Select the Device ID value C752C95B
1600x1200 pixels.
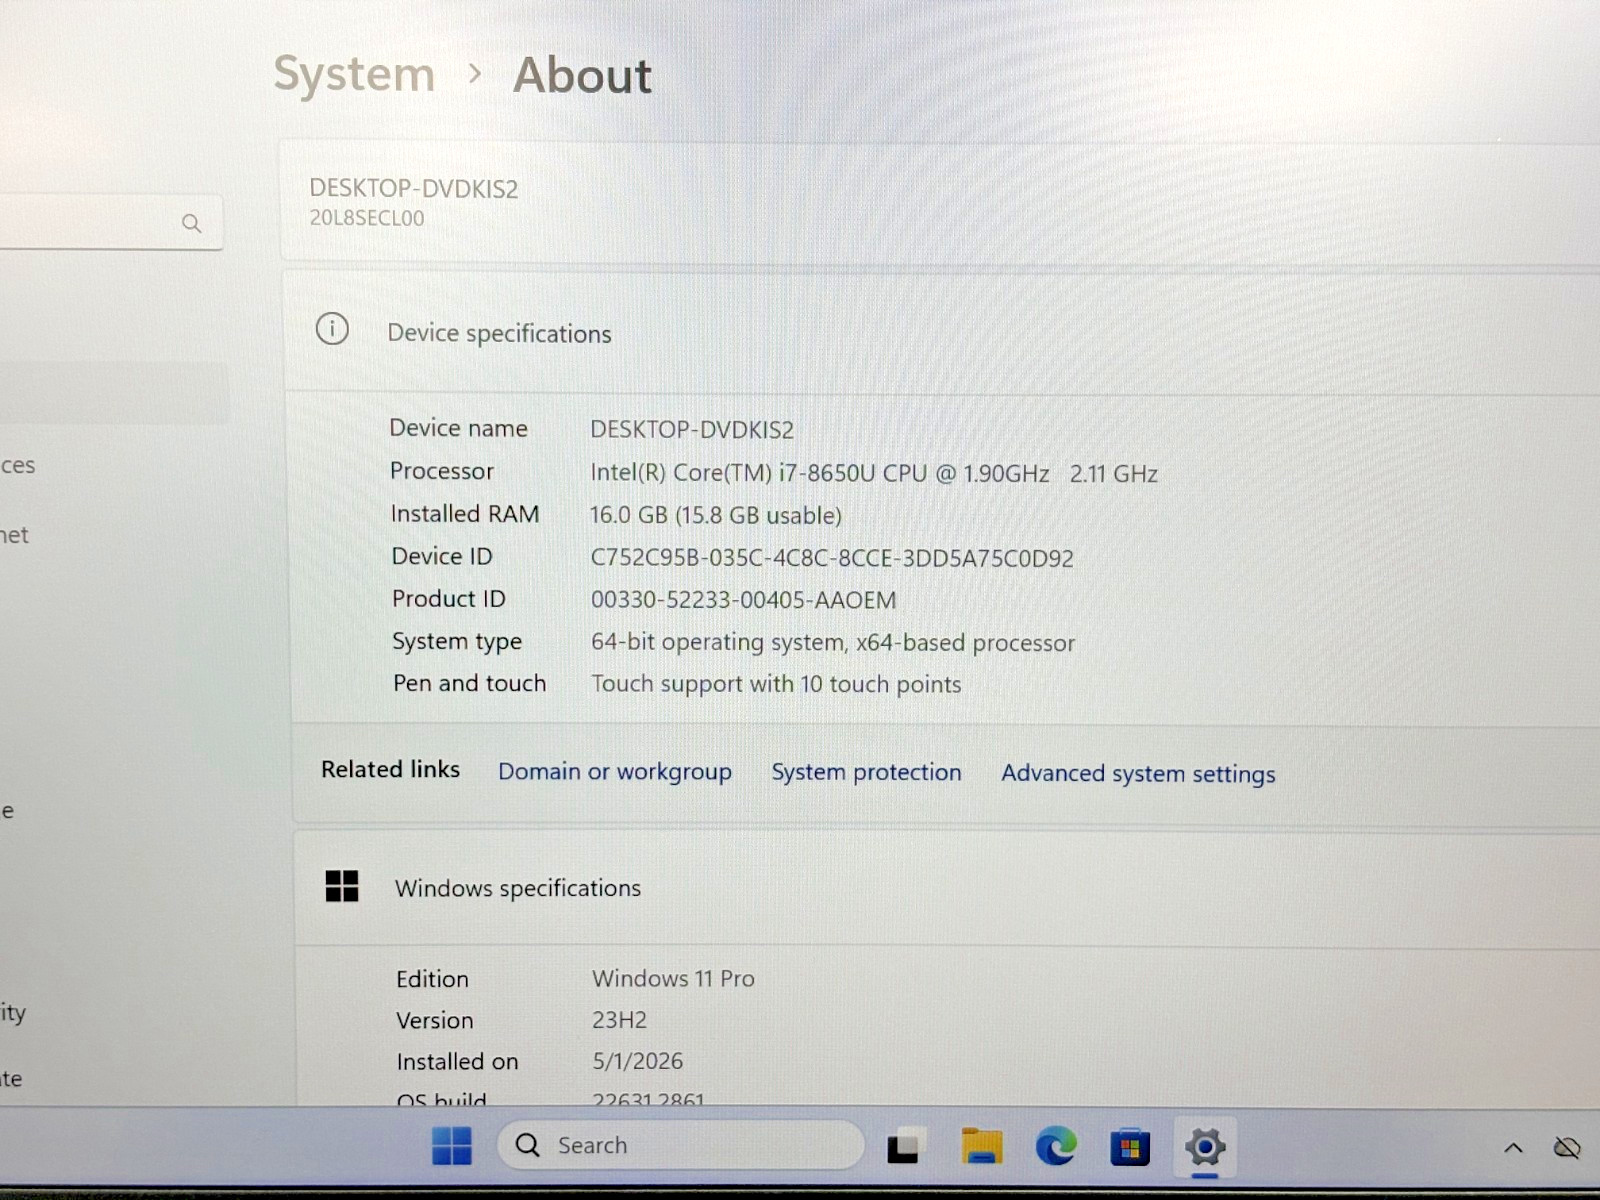pyautogui.click(x=832, y=558)
